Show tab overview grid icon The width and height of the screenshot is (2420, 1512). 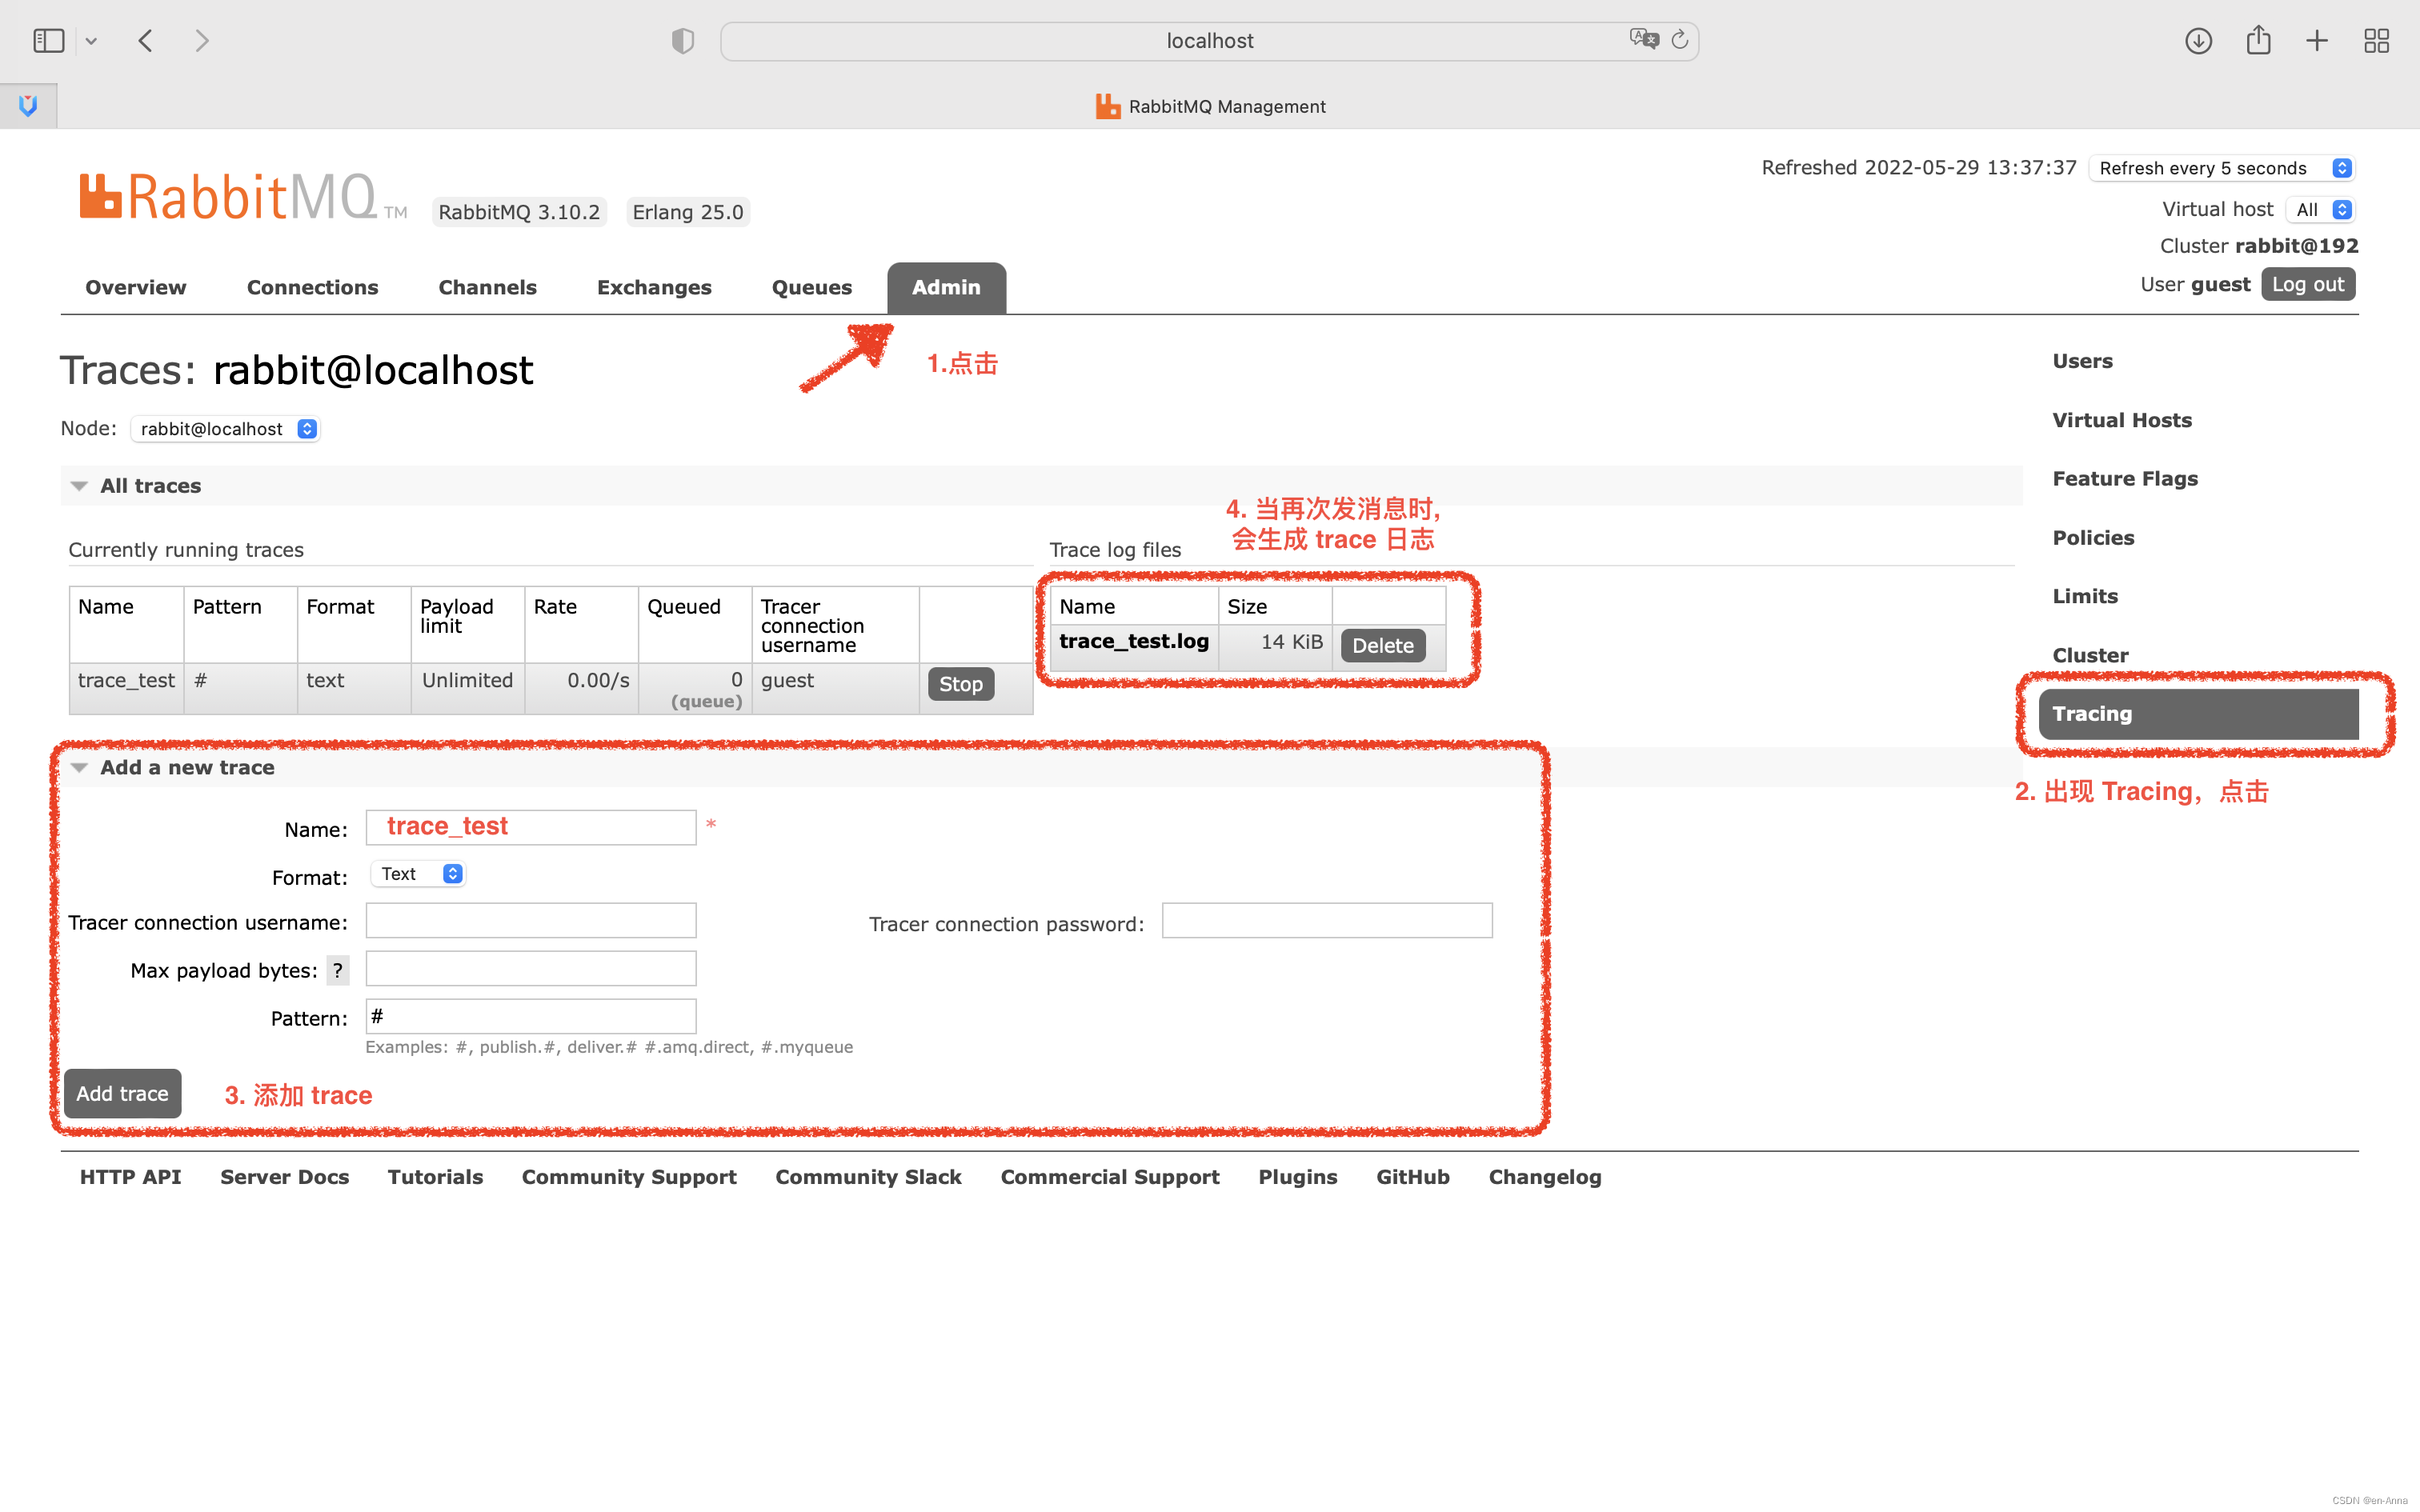[2377, 40]
